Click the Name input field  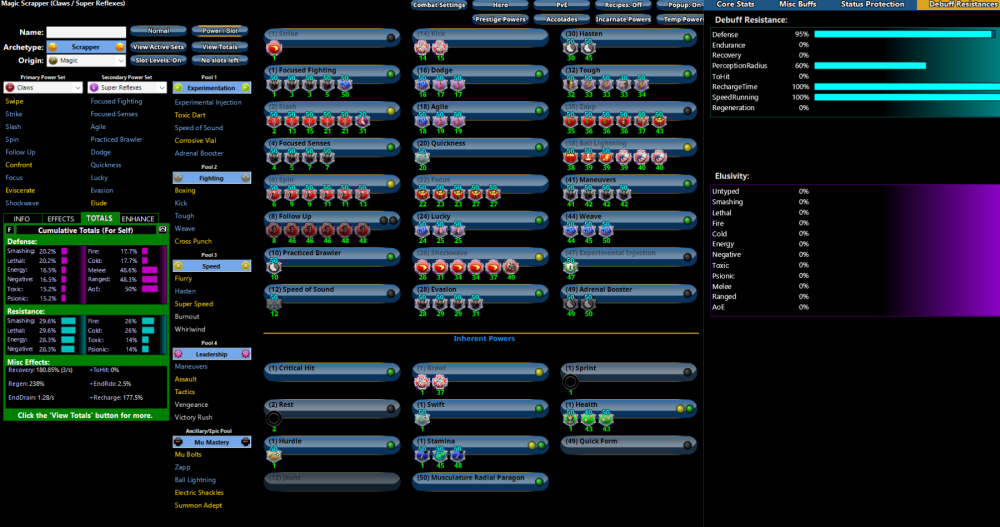86,33
